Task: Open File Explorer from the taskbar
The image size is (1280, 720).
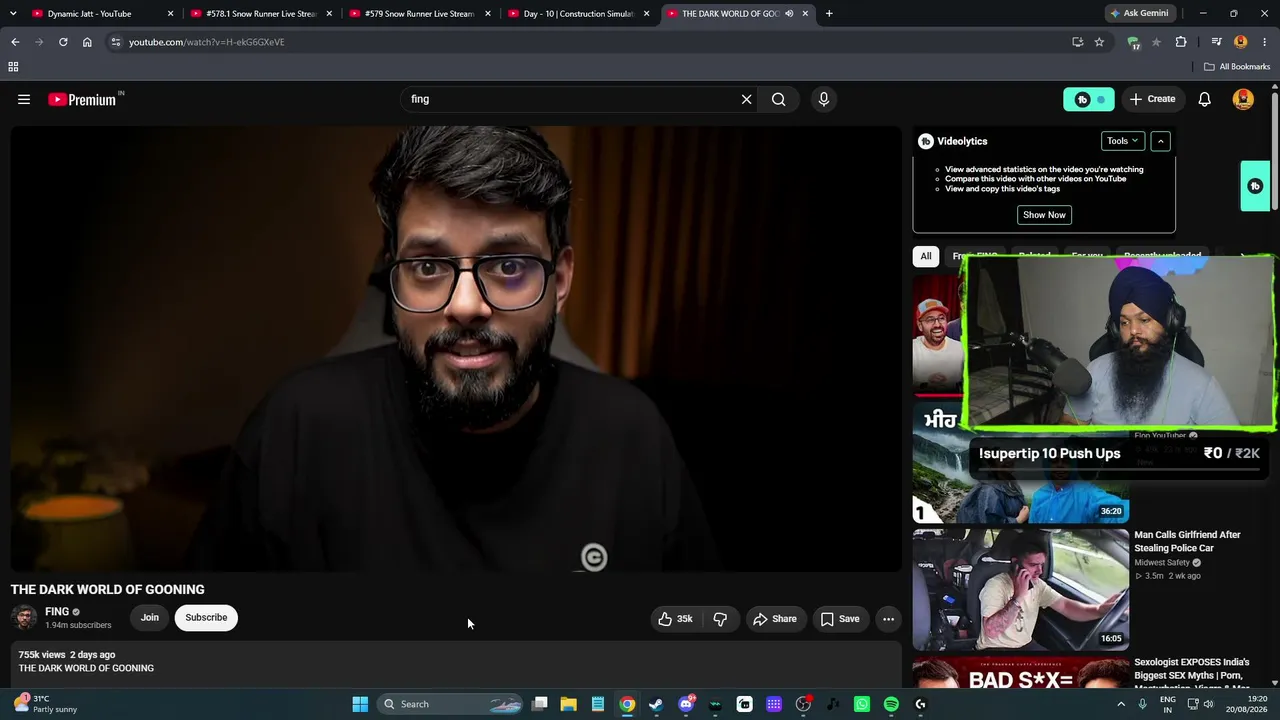Action: pos(568,704)
